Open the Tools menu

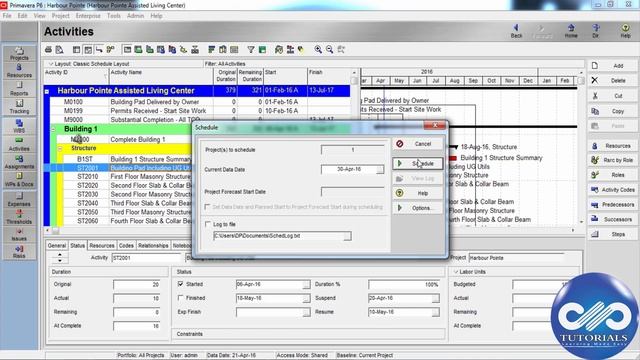point(113,16)
